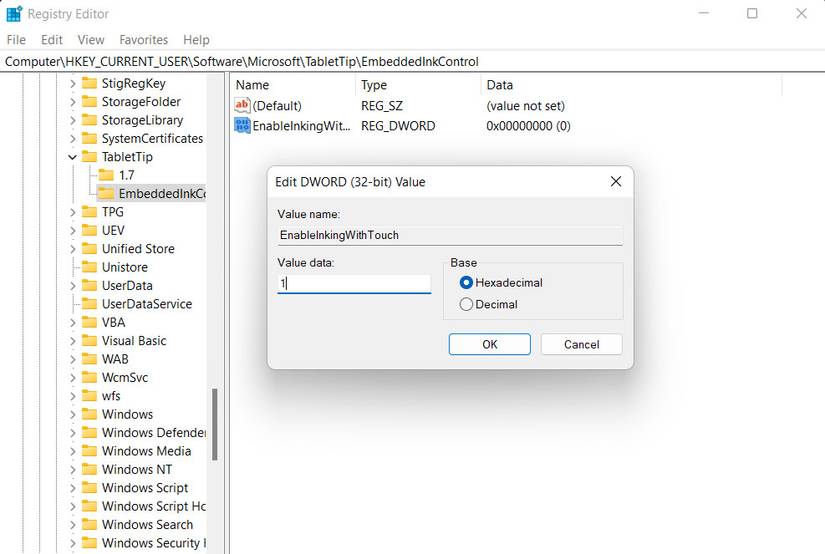The height and width of the screenshot is (554, 825).
Task: Expand the SystemCertificates key
Action: [x=73, y=138]
